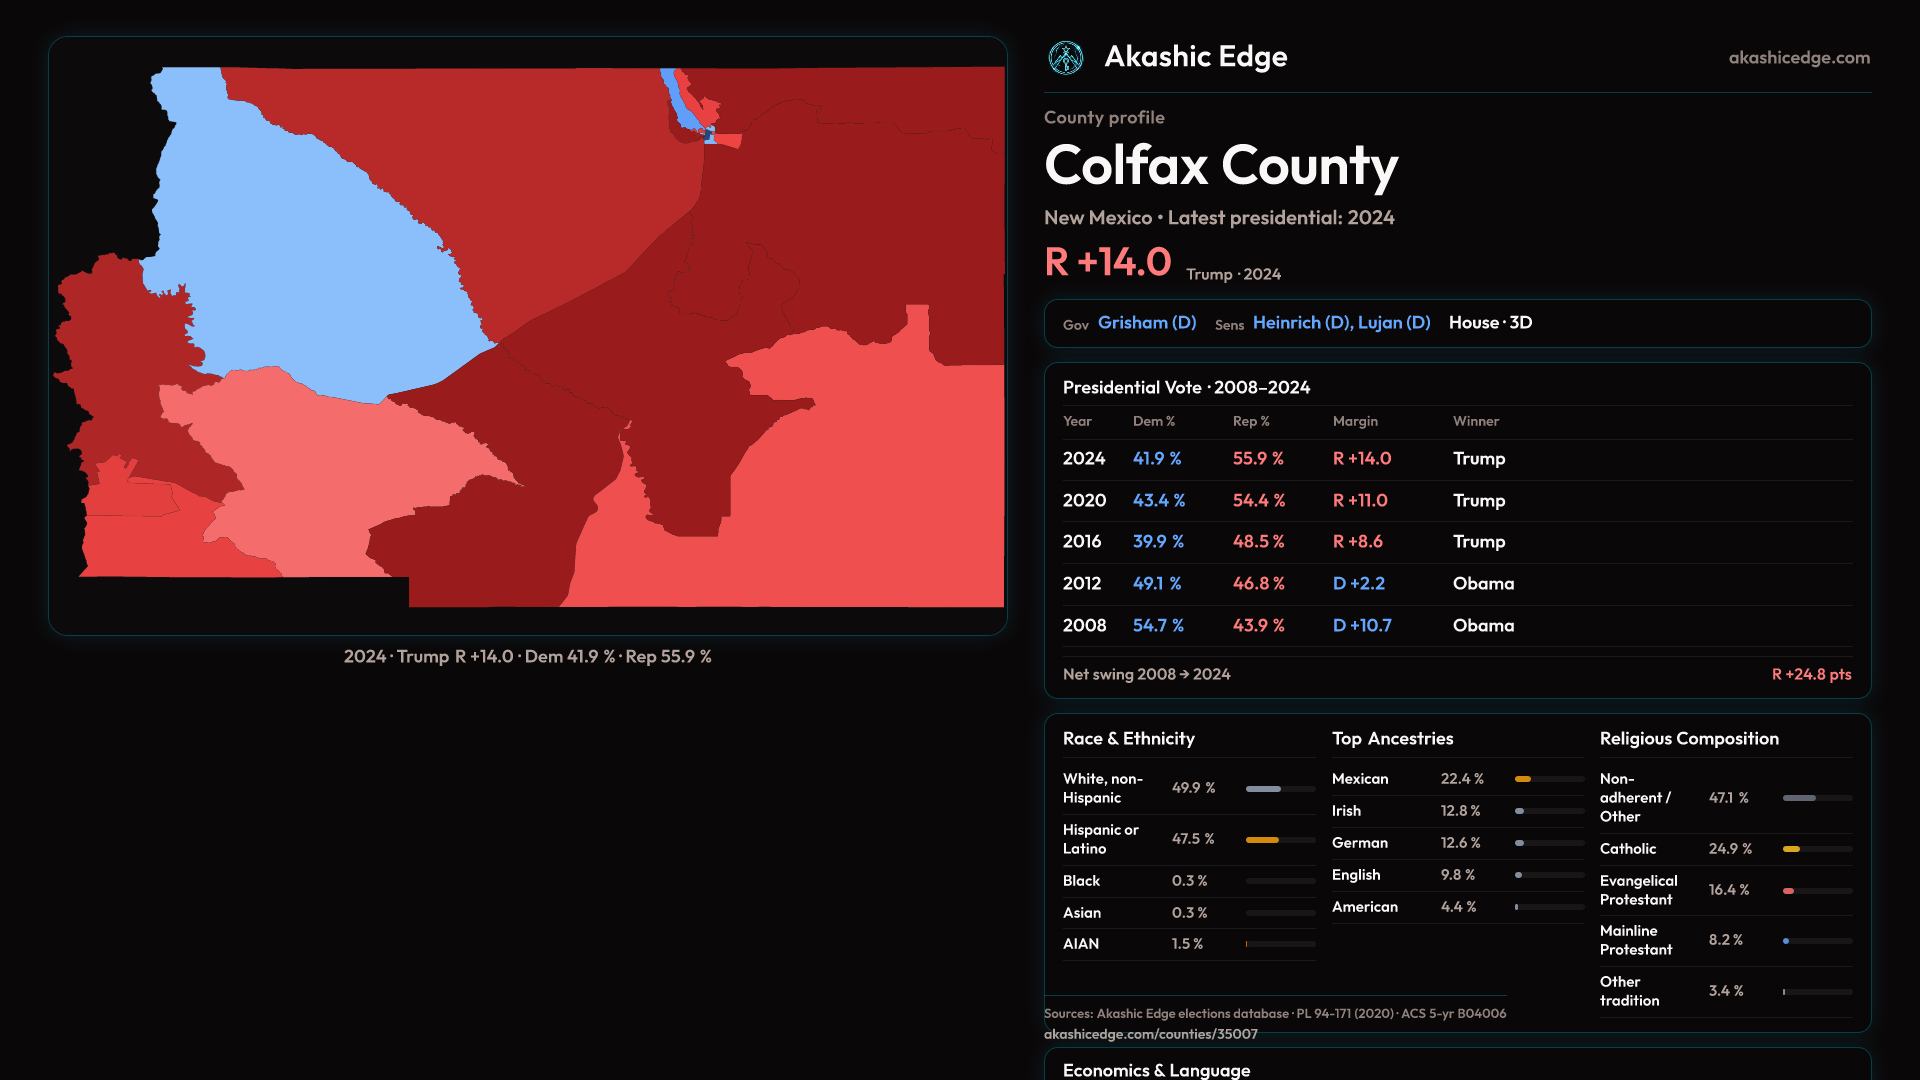Click the House 3D label

(x=1490, y=323)
